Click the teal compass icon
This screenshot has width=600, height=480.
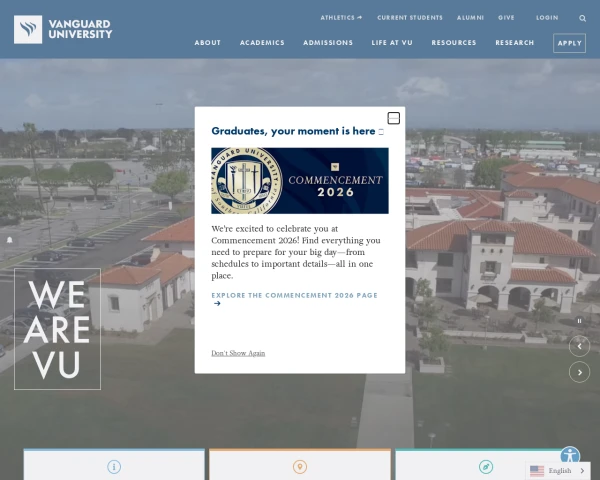point(486,467)
